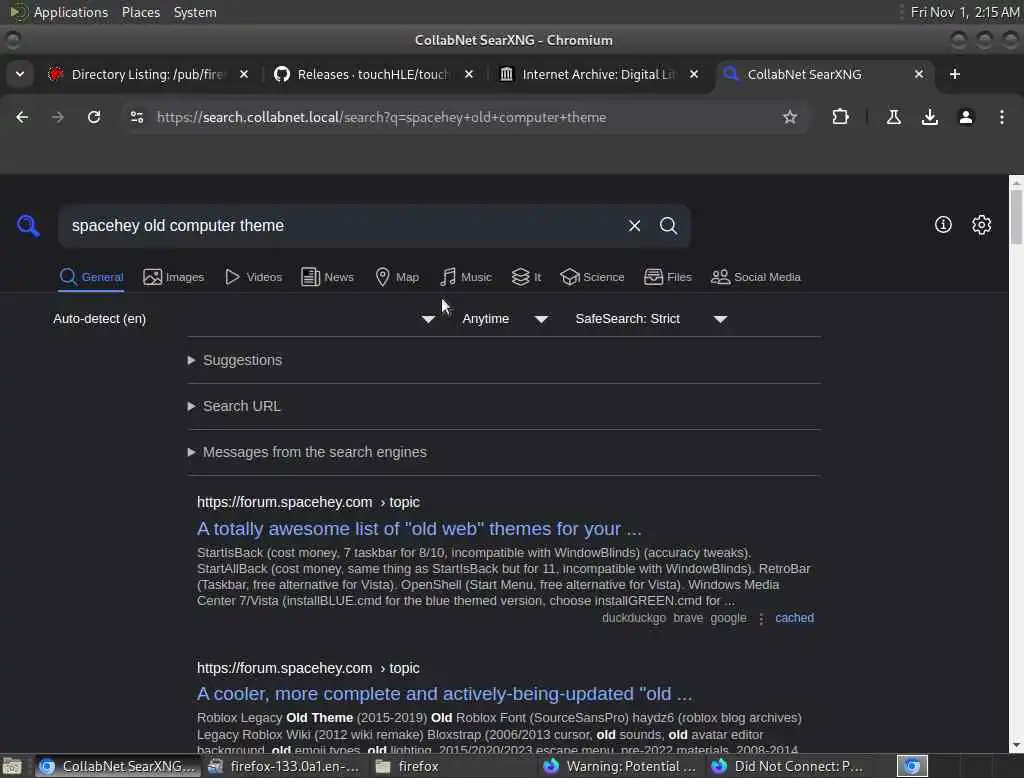Select the News search category
Screen dimensions: 1024x778
[x=327, y=277]
